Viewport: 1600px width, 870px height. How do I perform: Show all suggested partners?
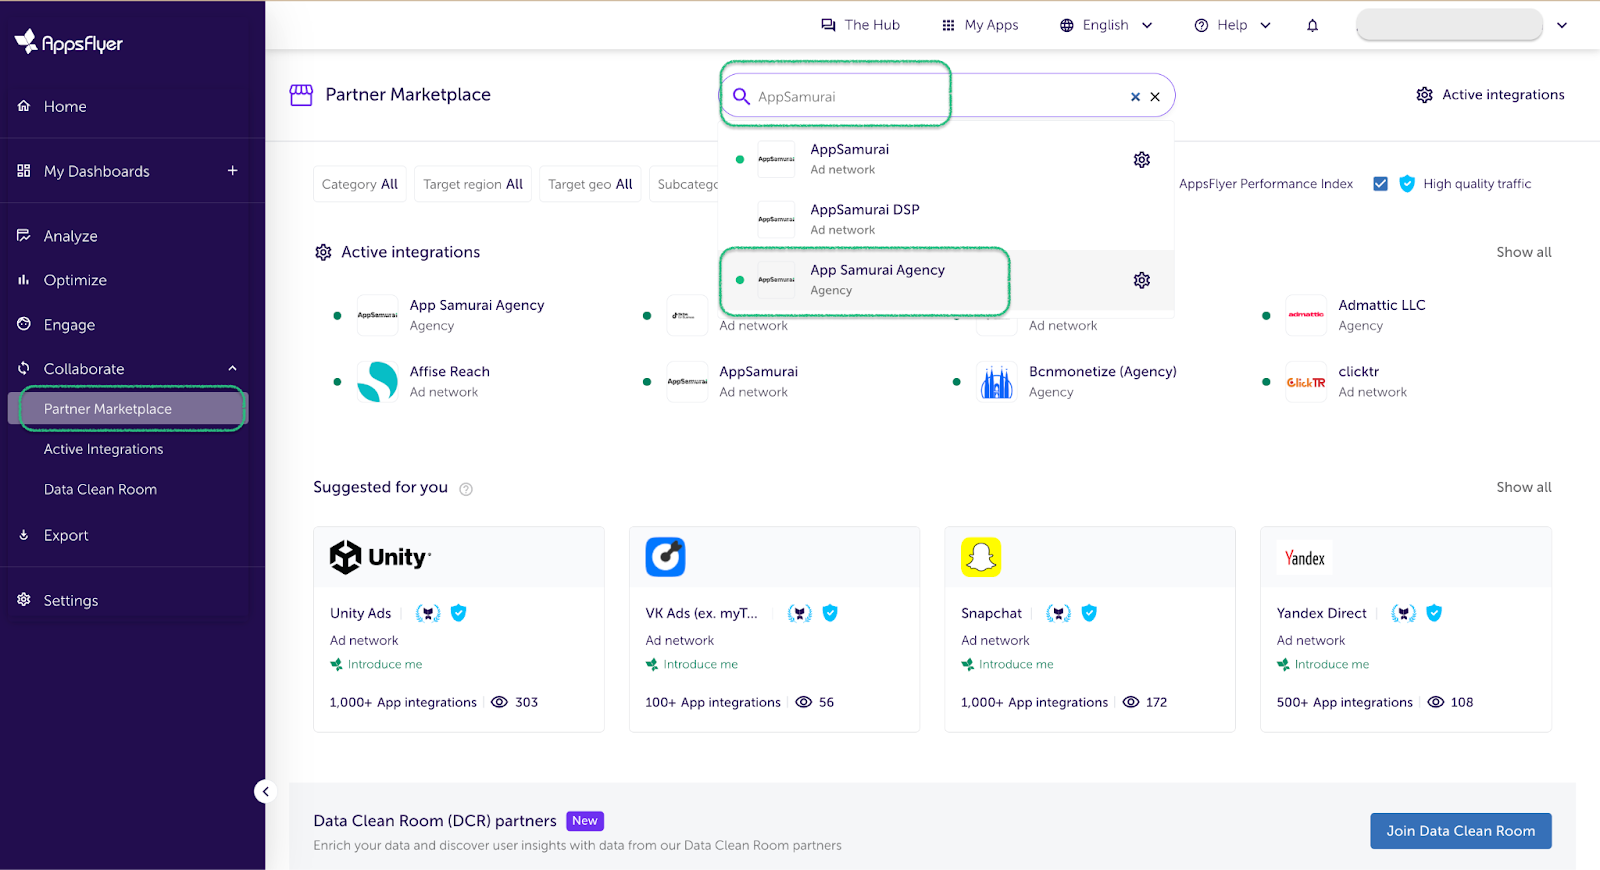pos(1523,487)
